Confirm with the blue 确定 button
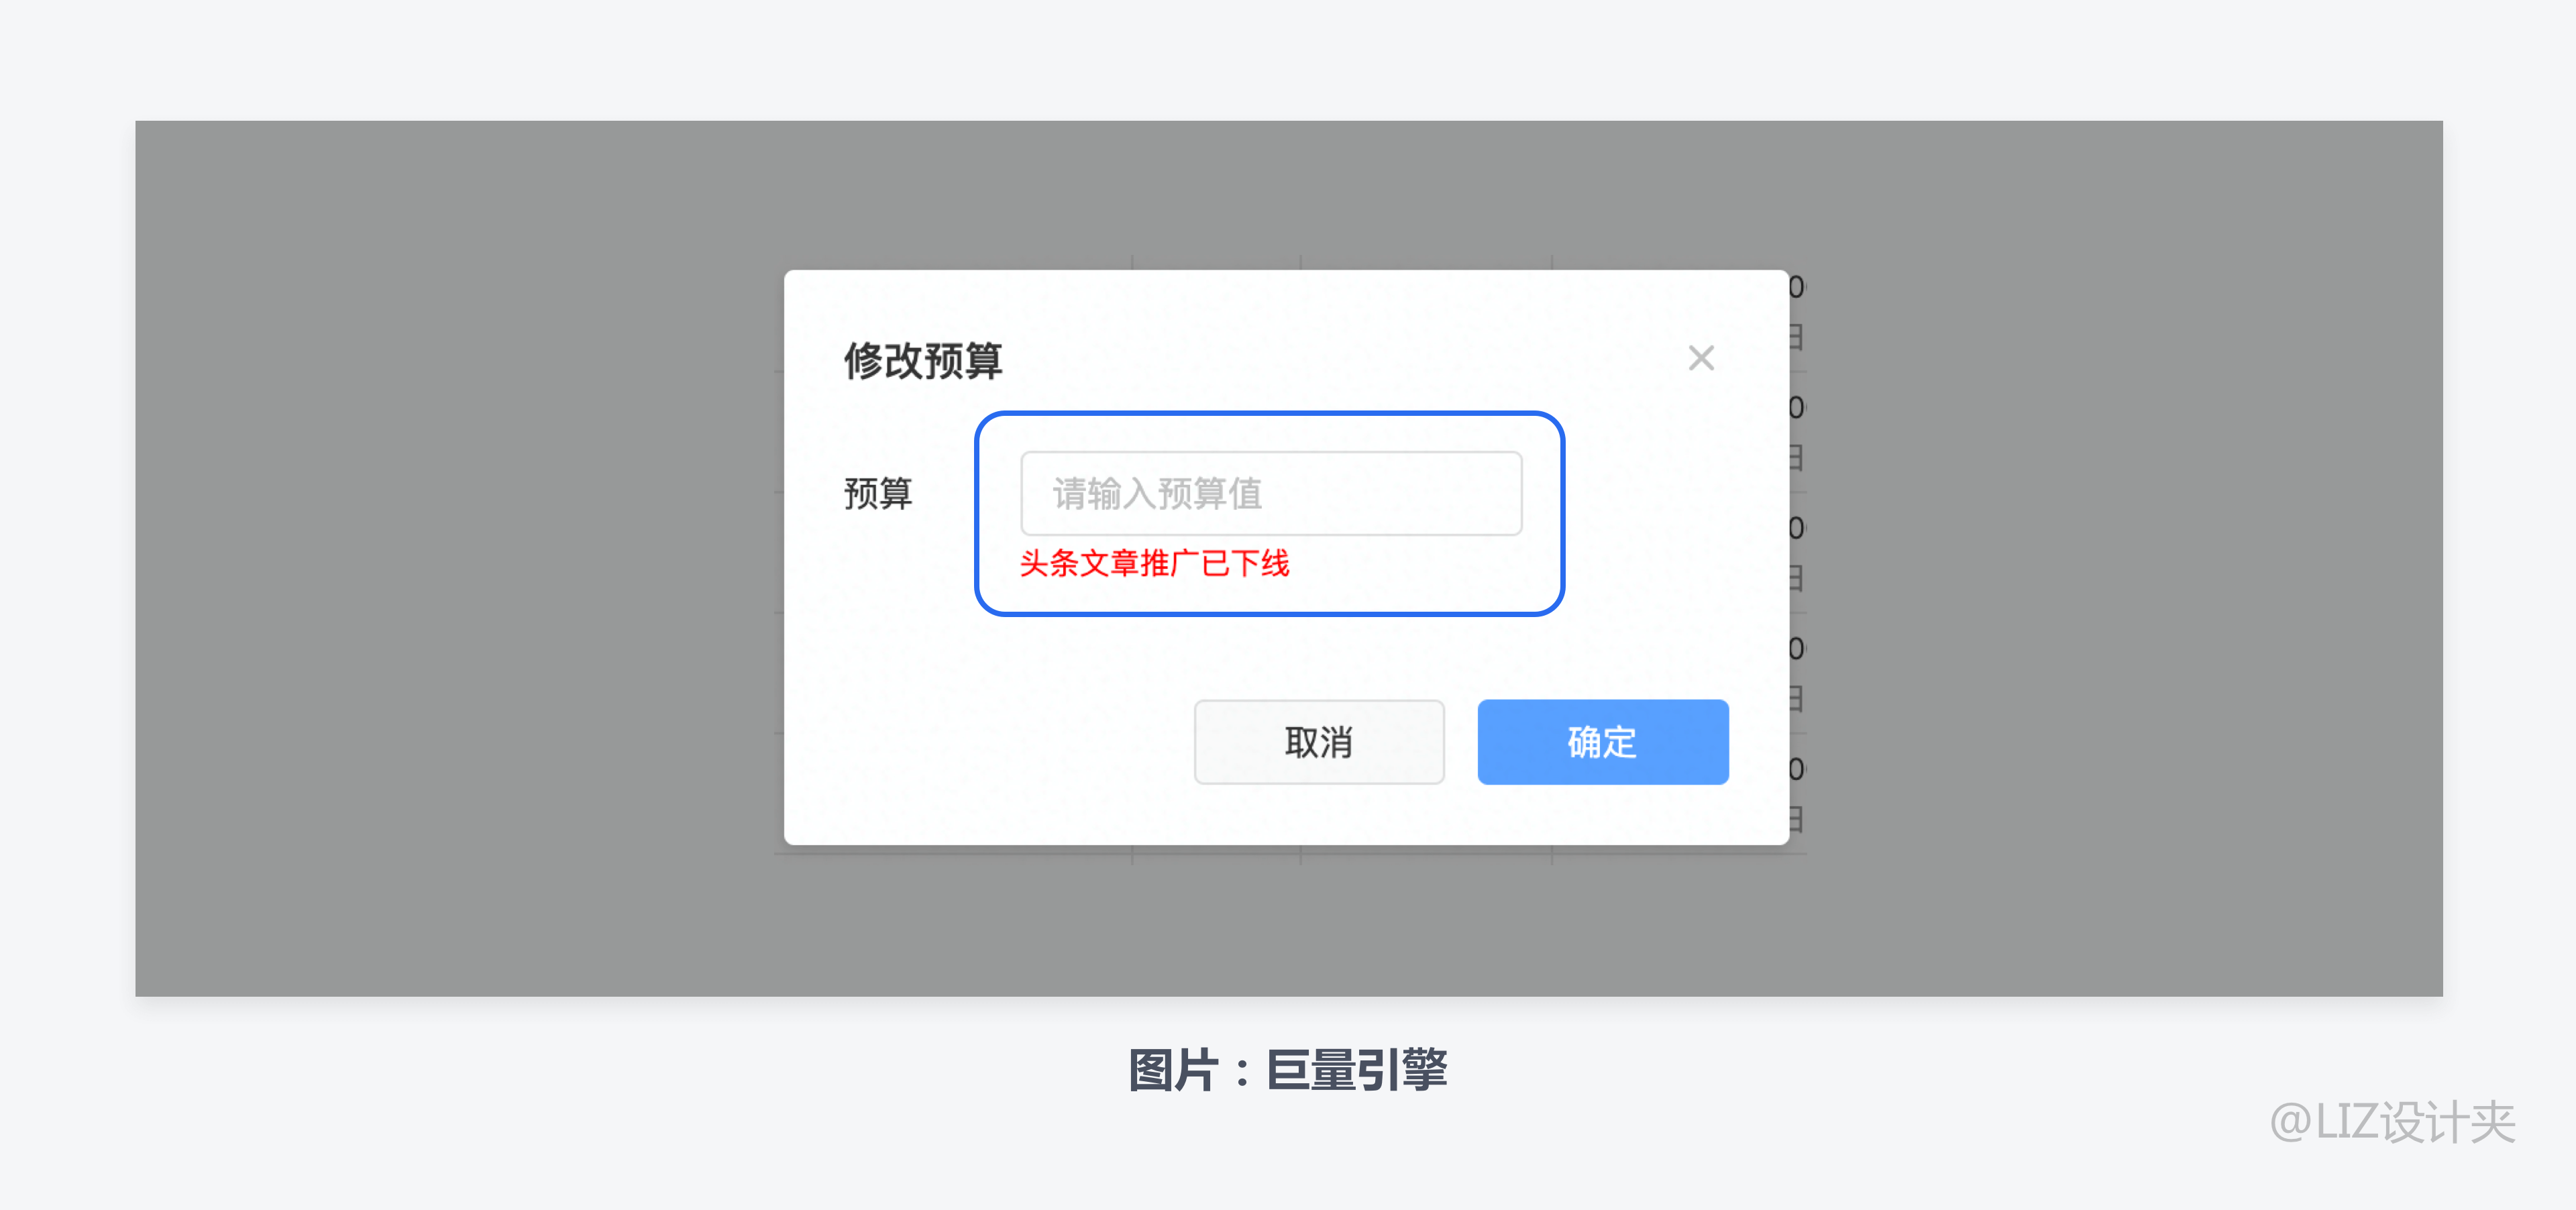2576x1210 pixels. pyautogui.click(x=1603, y=742)
